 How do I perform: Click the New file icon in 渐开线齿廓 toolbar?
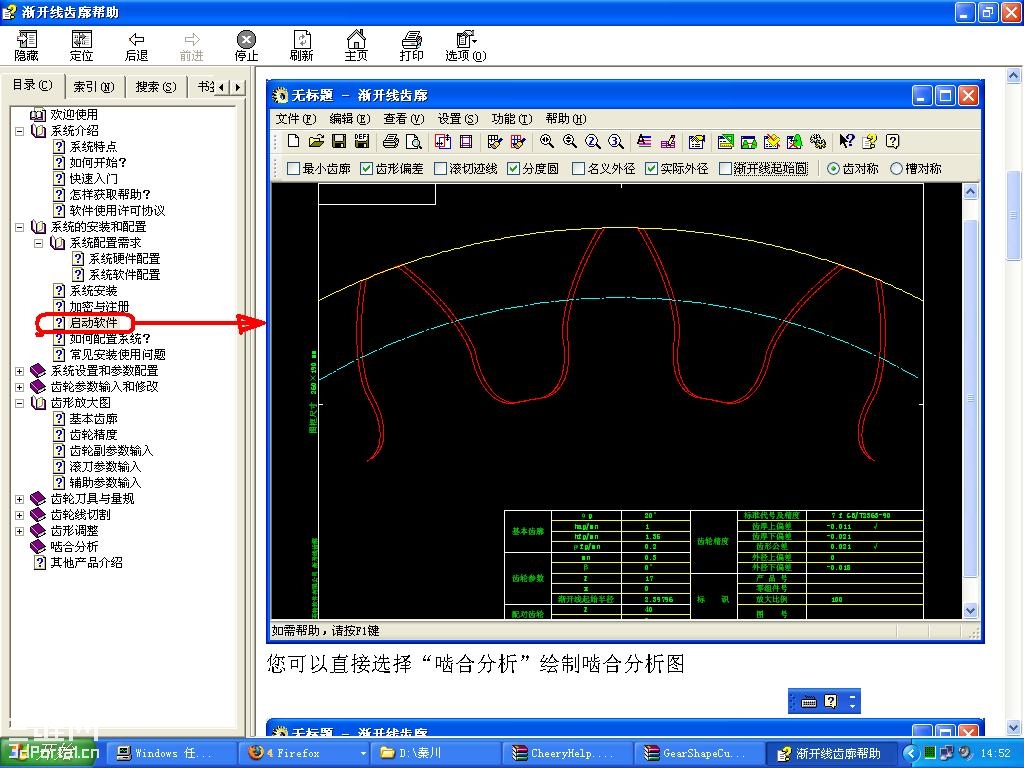(x=294, y=141)
